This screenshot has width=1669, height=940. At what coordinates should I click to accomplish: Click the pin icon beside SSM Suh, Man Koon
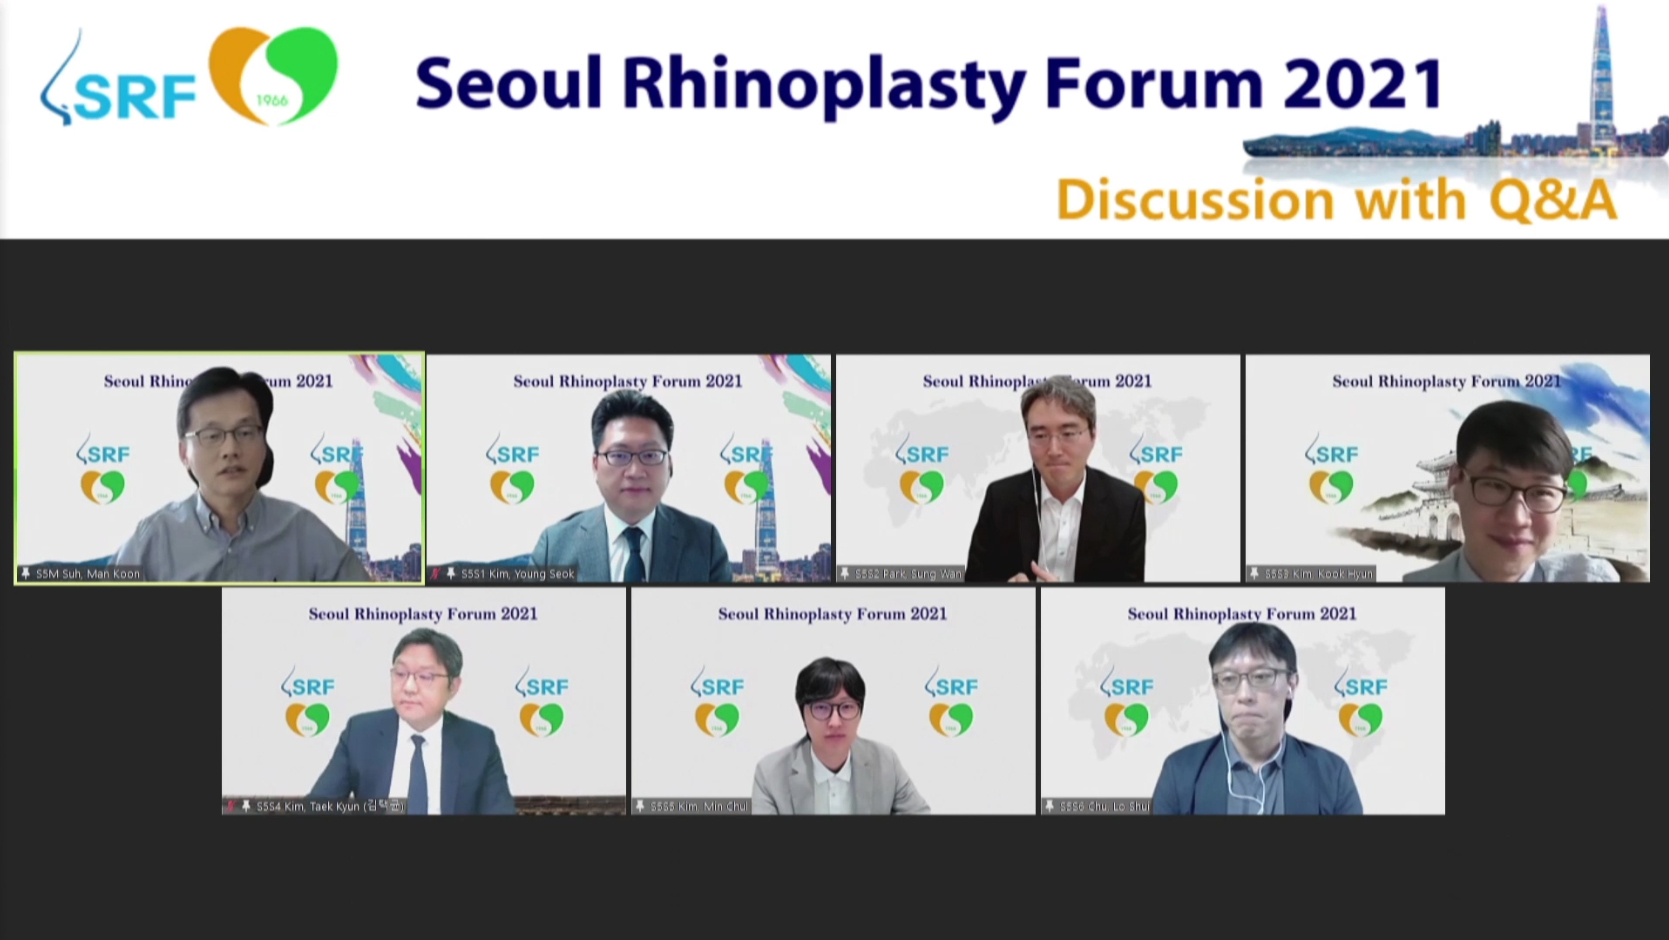(x=26, y=573)
